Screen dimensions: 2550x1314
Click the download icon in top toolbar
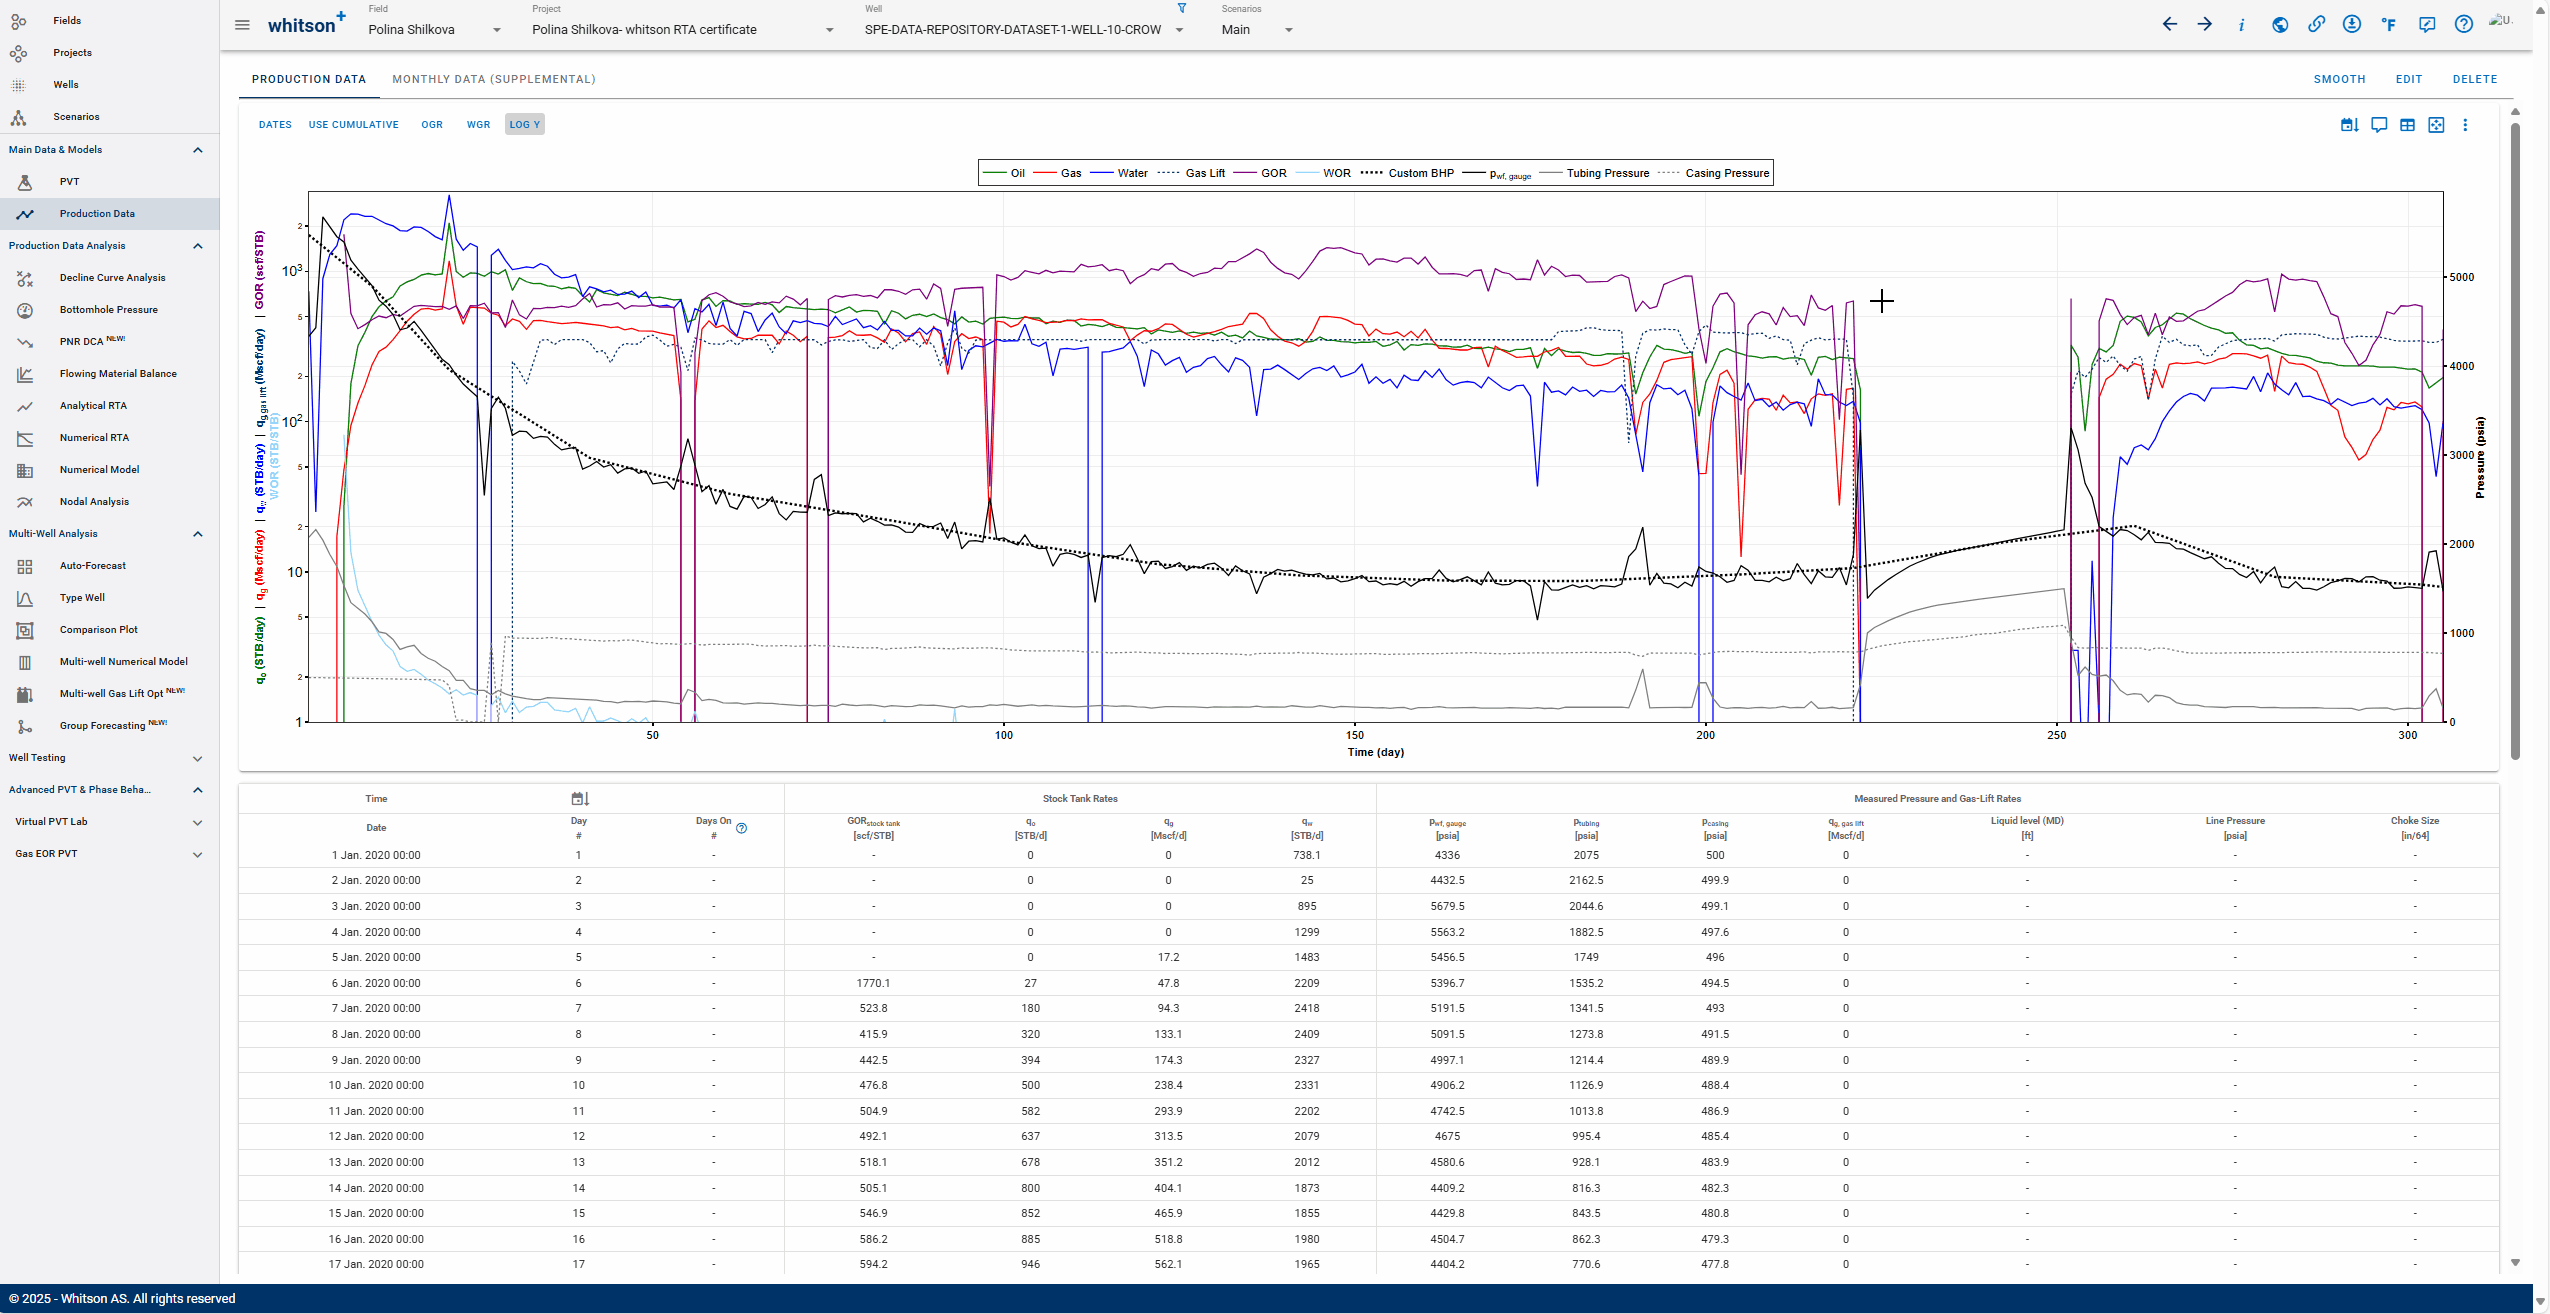(x=2352, y=25)
